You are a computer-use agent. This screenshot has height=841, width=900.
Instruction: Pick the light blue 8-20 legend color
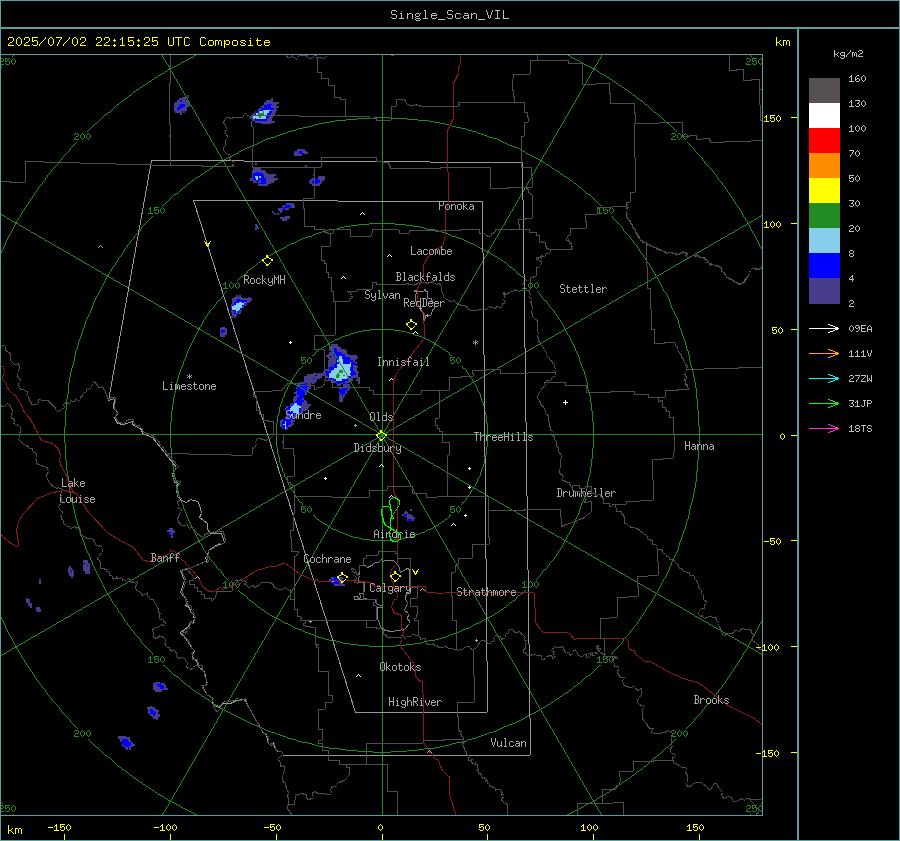pos(824,241)
